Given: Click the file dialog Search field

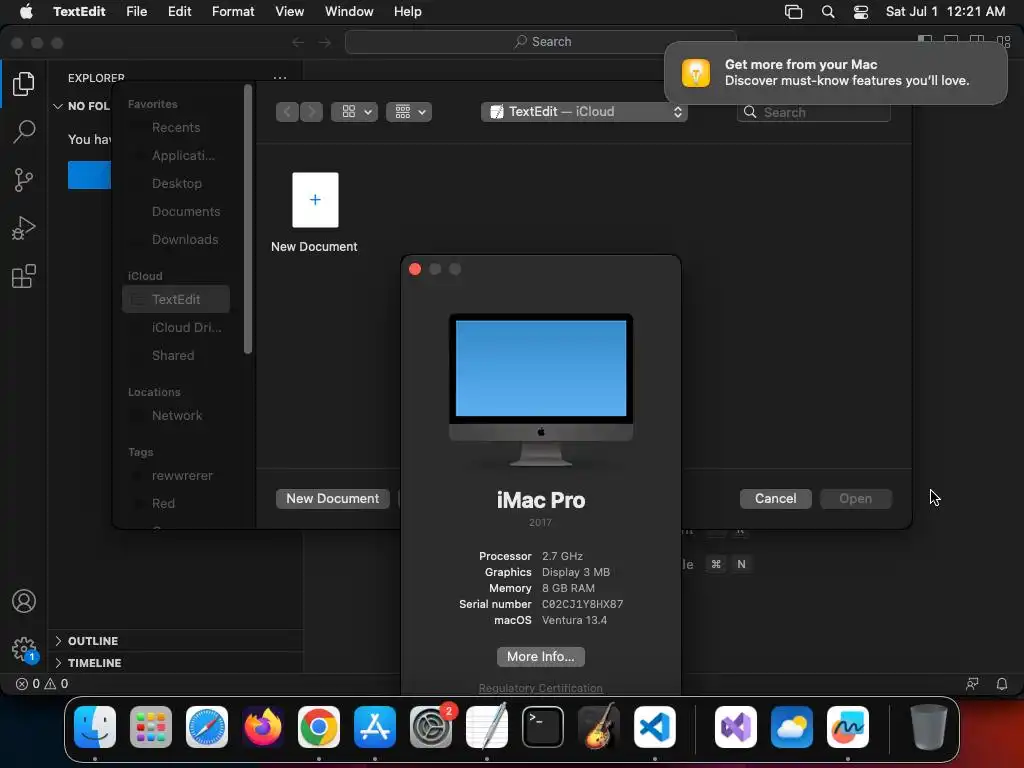Looking at the screenshot, I should pyautogui.click(x=813, y=112).
